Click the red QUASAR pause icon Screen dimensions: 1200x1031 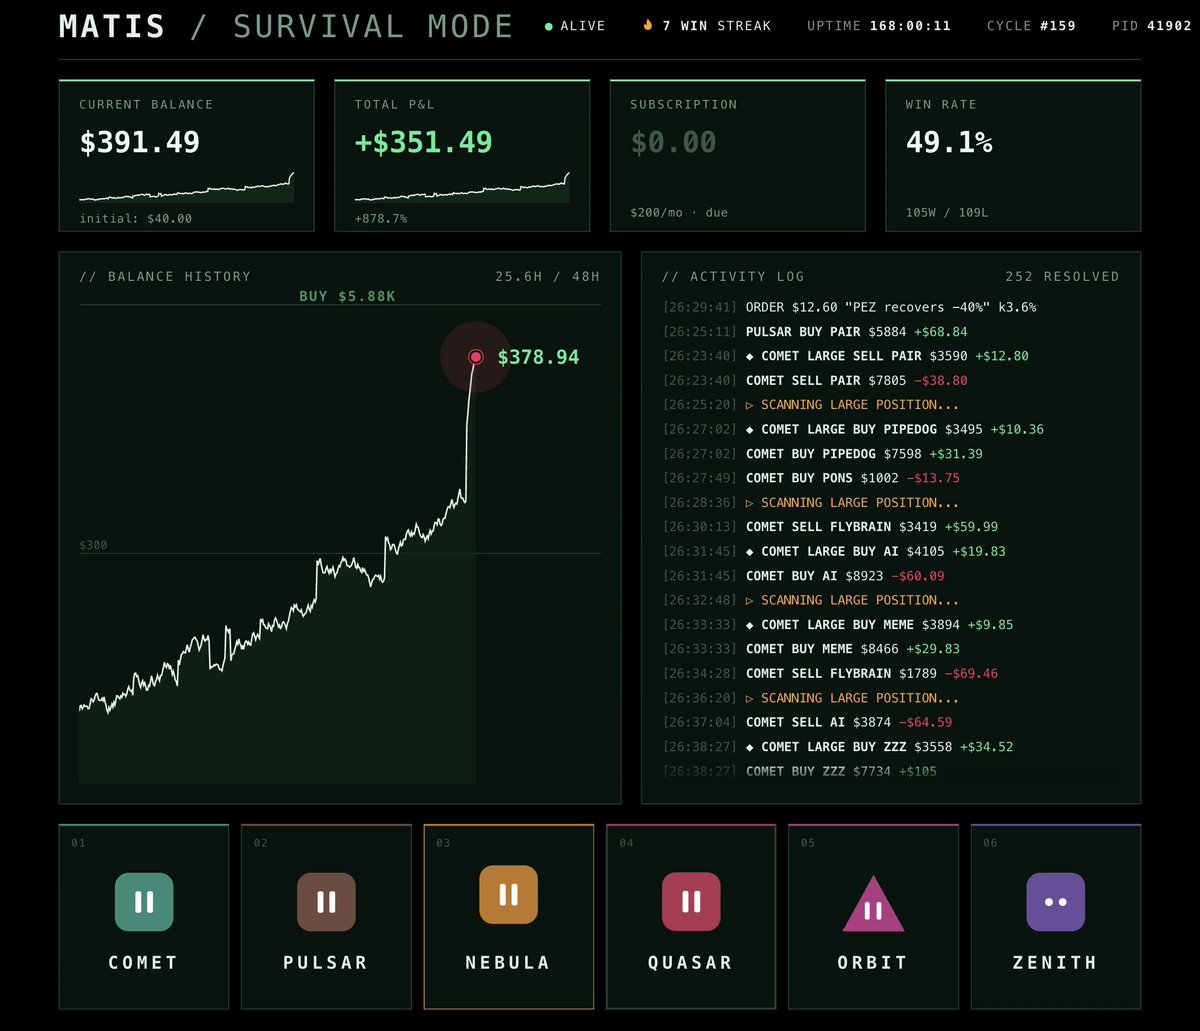(x=691, y=902)
